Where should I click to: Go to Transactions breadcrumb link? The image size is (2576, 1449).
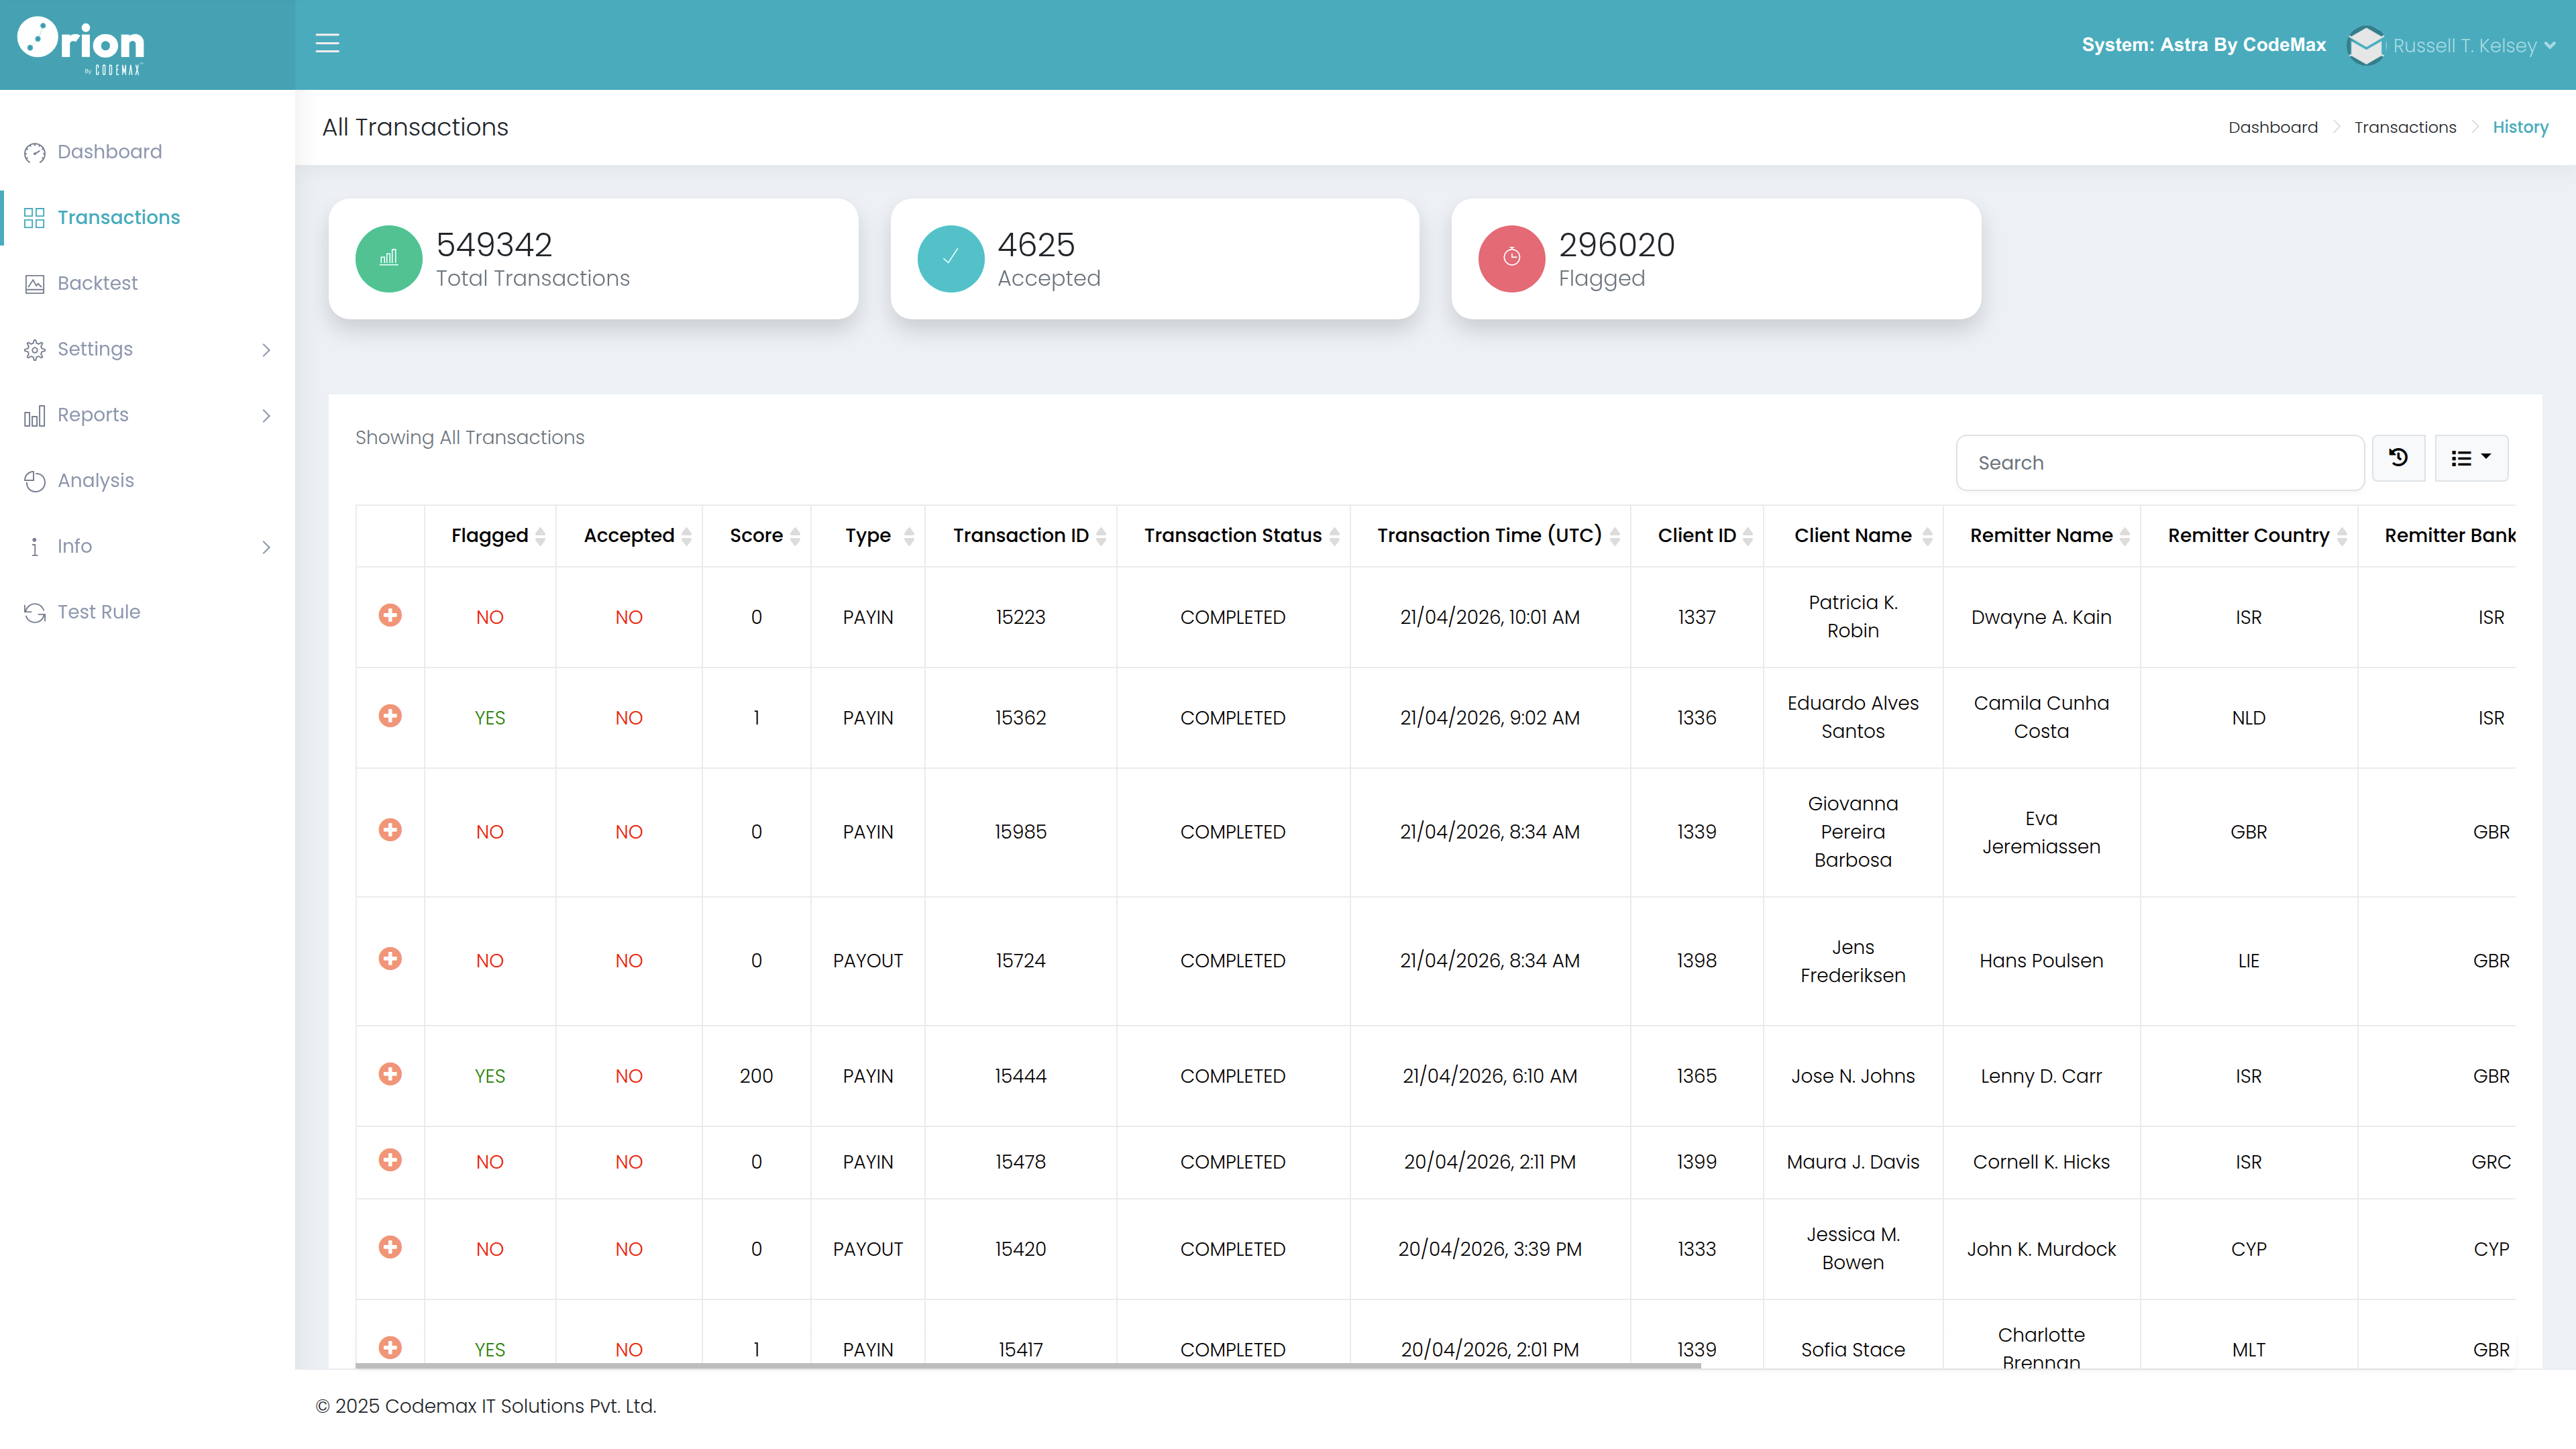point(2404,127)
